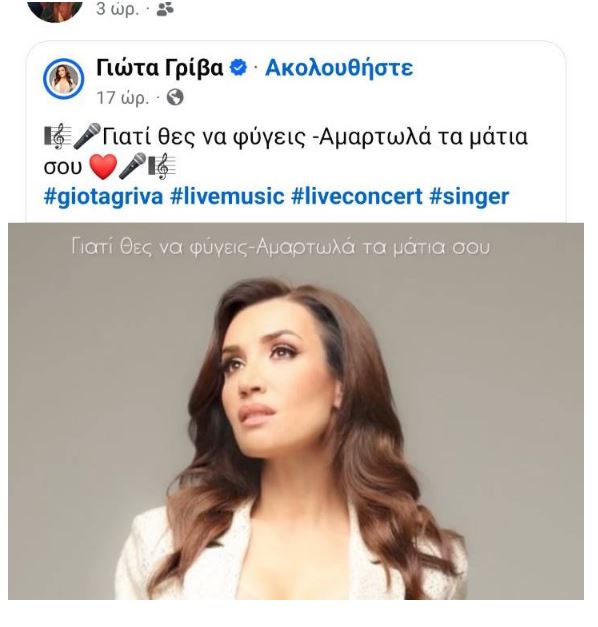Viewport: 598px width, 627px height.
Task: Click the microphone emoji after the heart
Action: (133, 166)
